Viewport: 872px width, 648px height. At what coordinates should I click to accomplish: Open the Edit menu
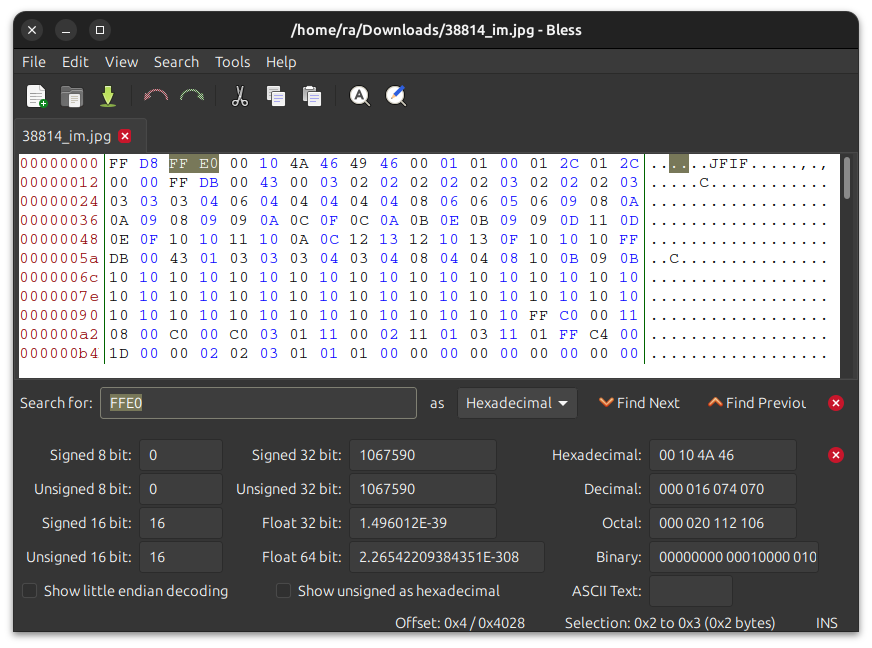click(x=75, y=62)
